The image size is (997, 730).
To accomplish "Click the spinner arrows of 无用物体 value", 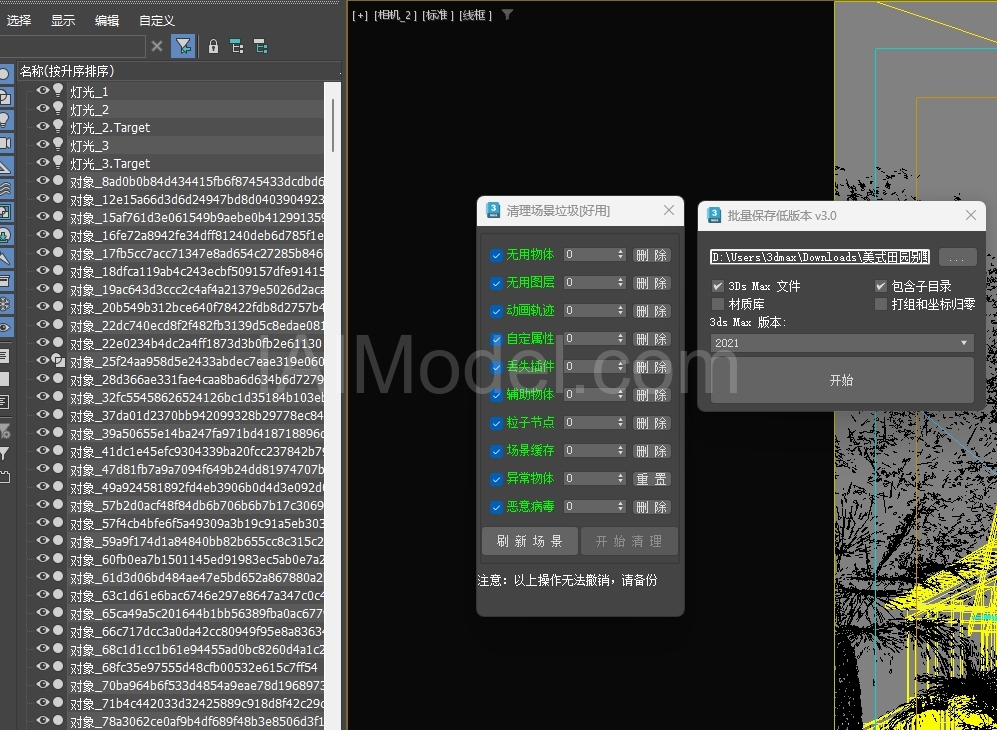I will point(621,254).
